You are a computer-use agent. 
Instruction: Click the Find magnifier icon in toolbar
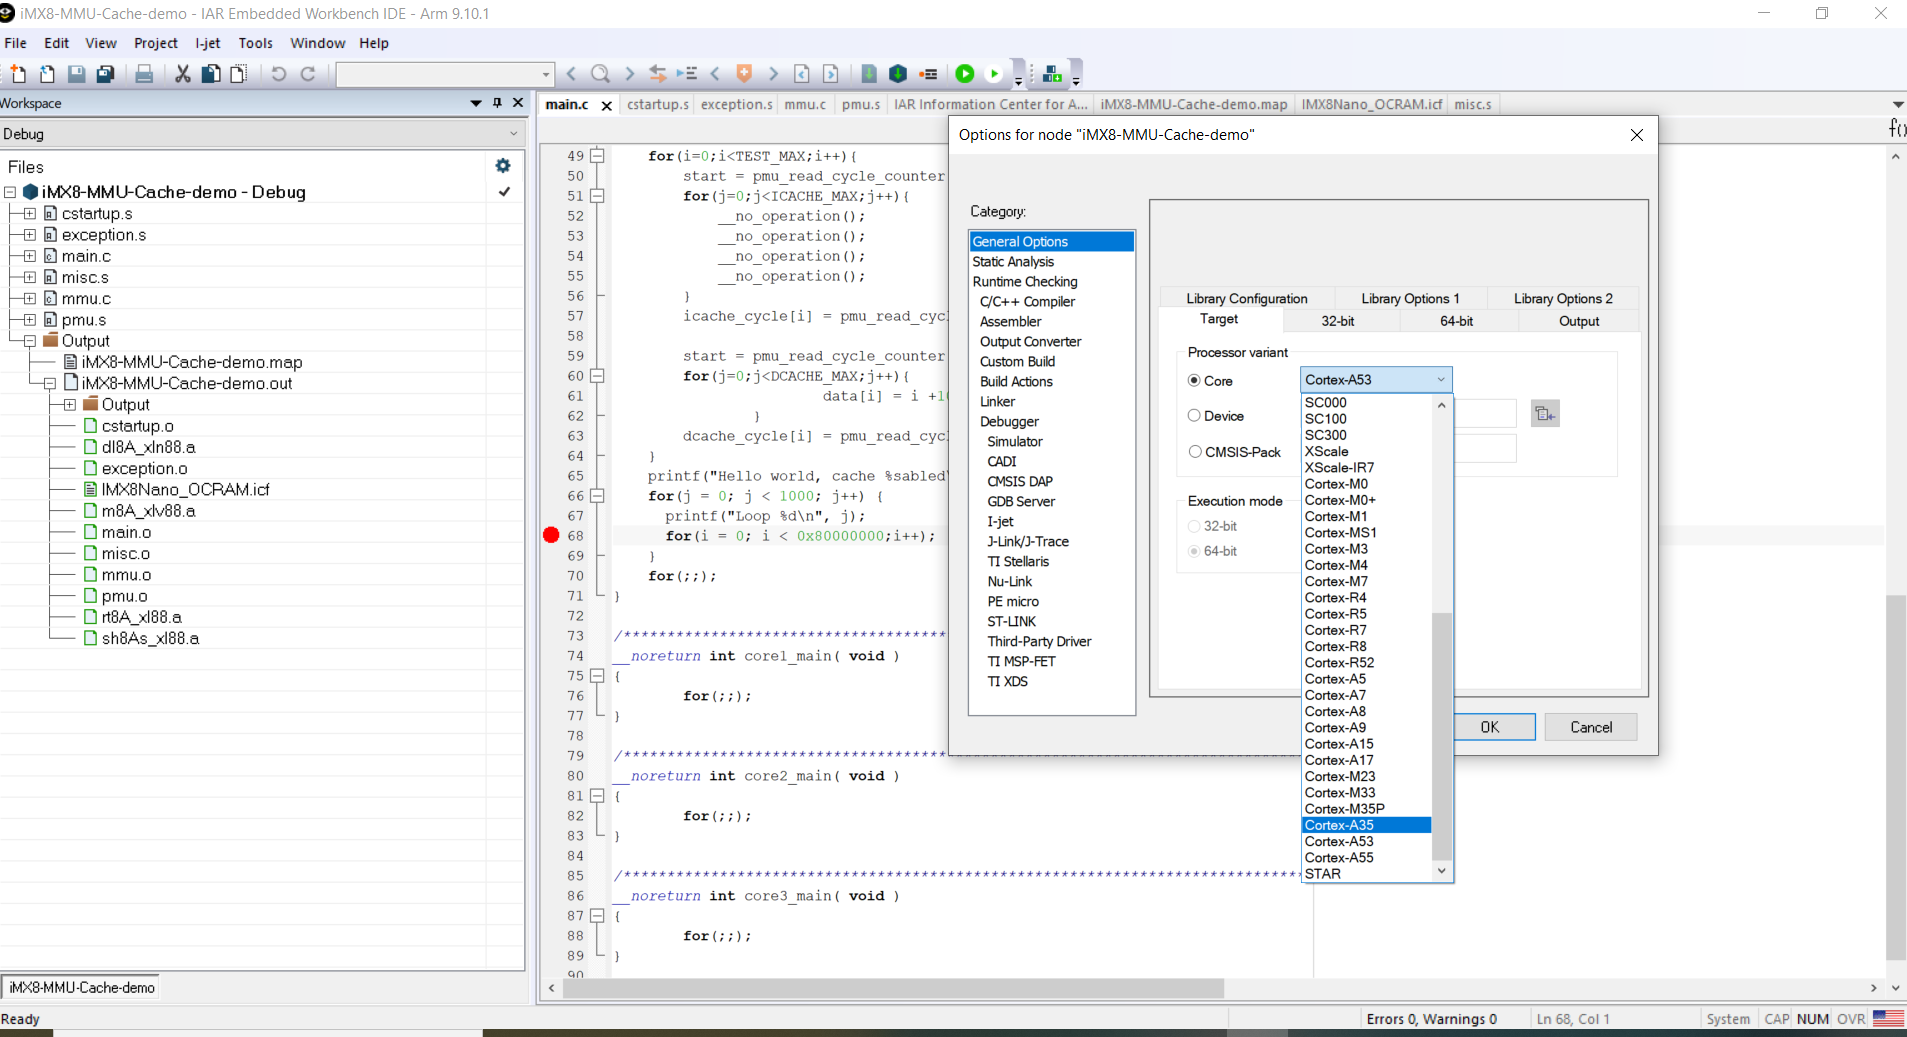coord(600,74)
